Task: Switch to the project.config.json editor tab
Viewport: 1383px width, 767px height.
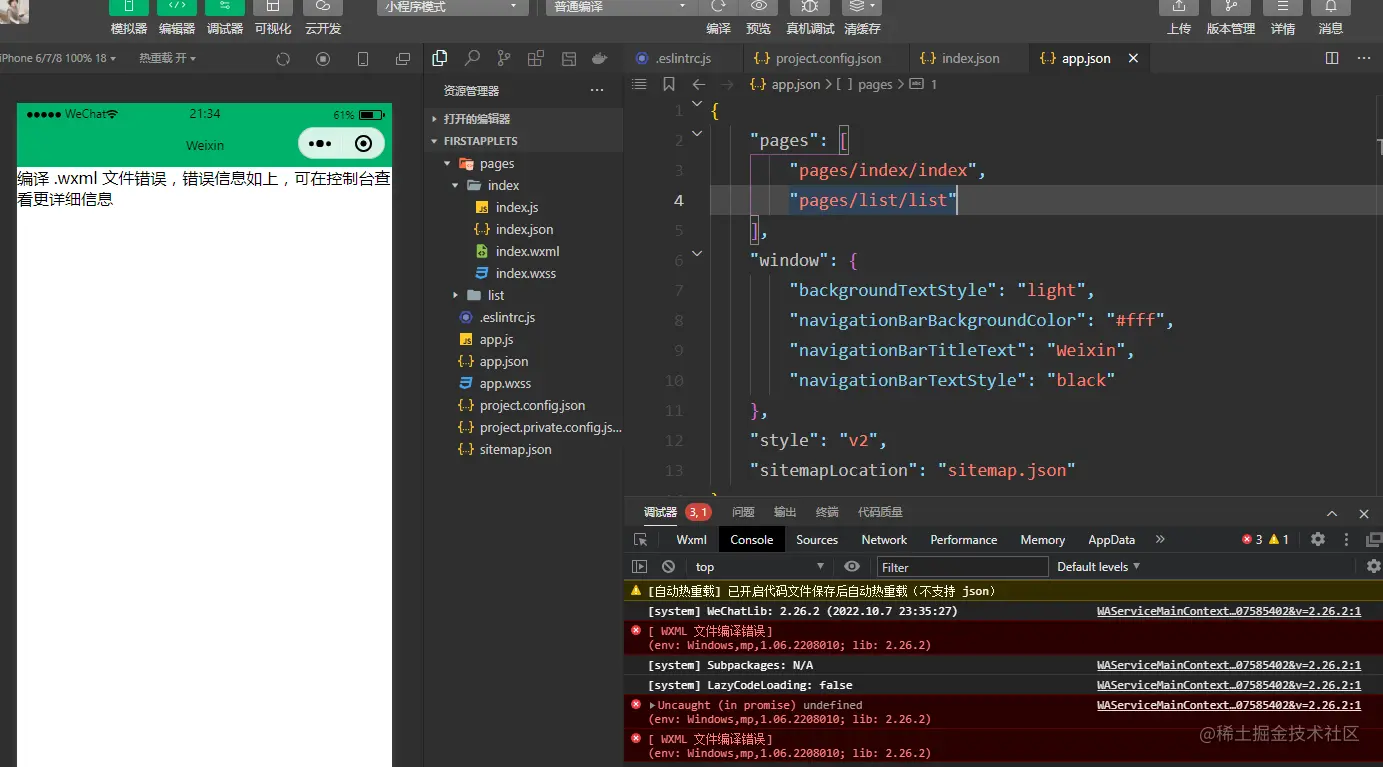Action: point(827,59)
